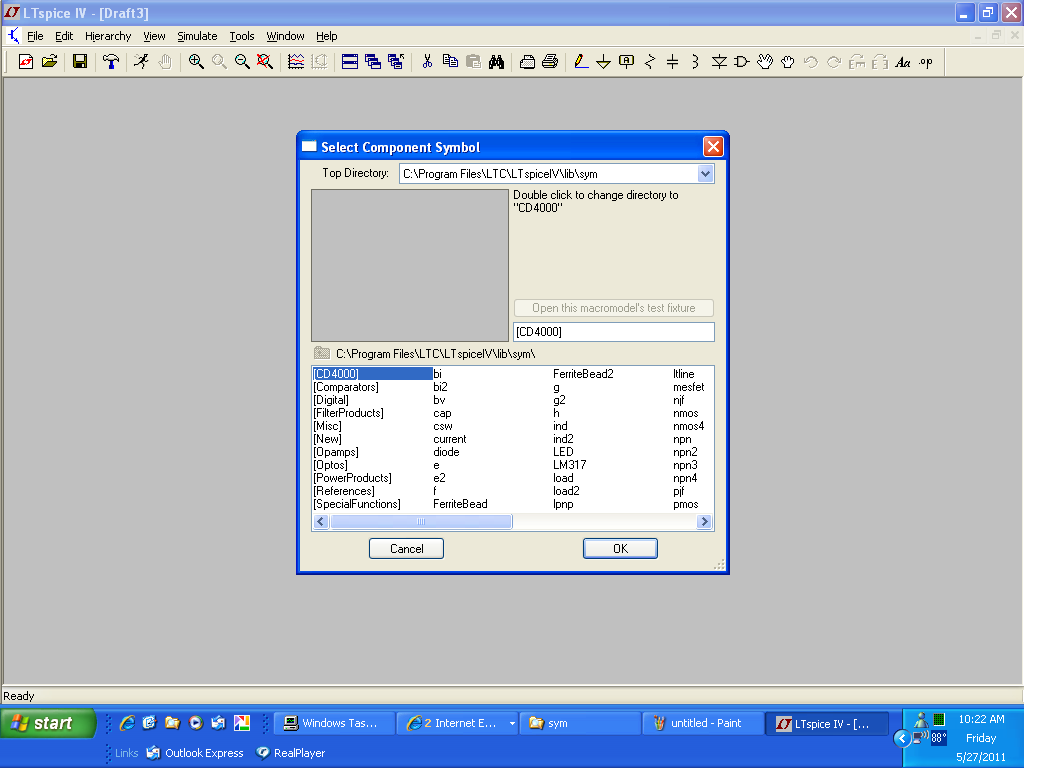Click the Zoom Out magnifier icon
Viewport: 1042px width, 770px height.
tap(242, 62)
